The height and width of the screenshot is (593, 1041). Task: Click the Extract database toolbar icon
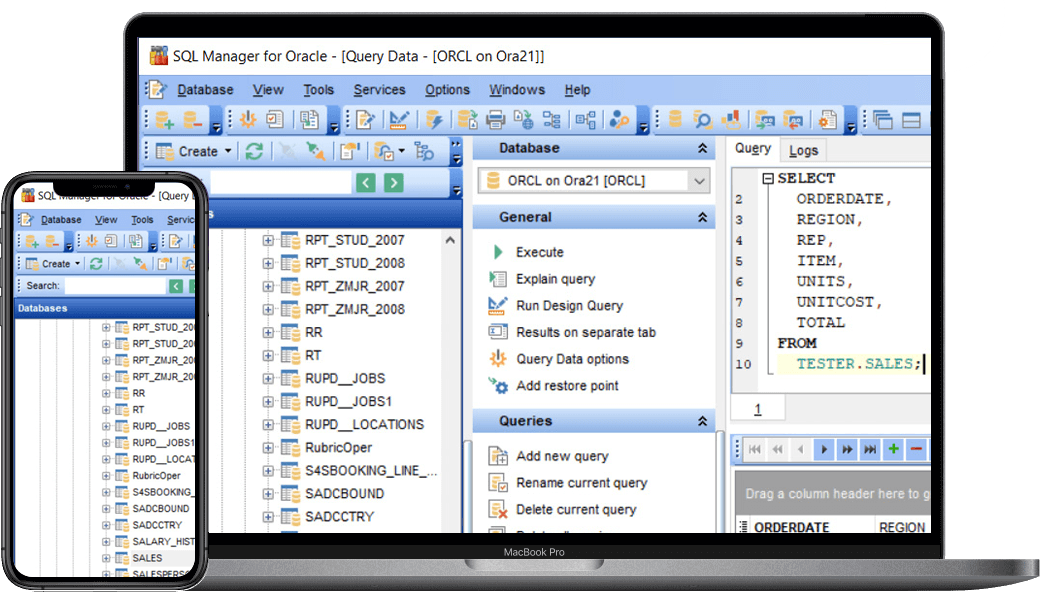(x=467, y=120)
